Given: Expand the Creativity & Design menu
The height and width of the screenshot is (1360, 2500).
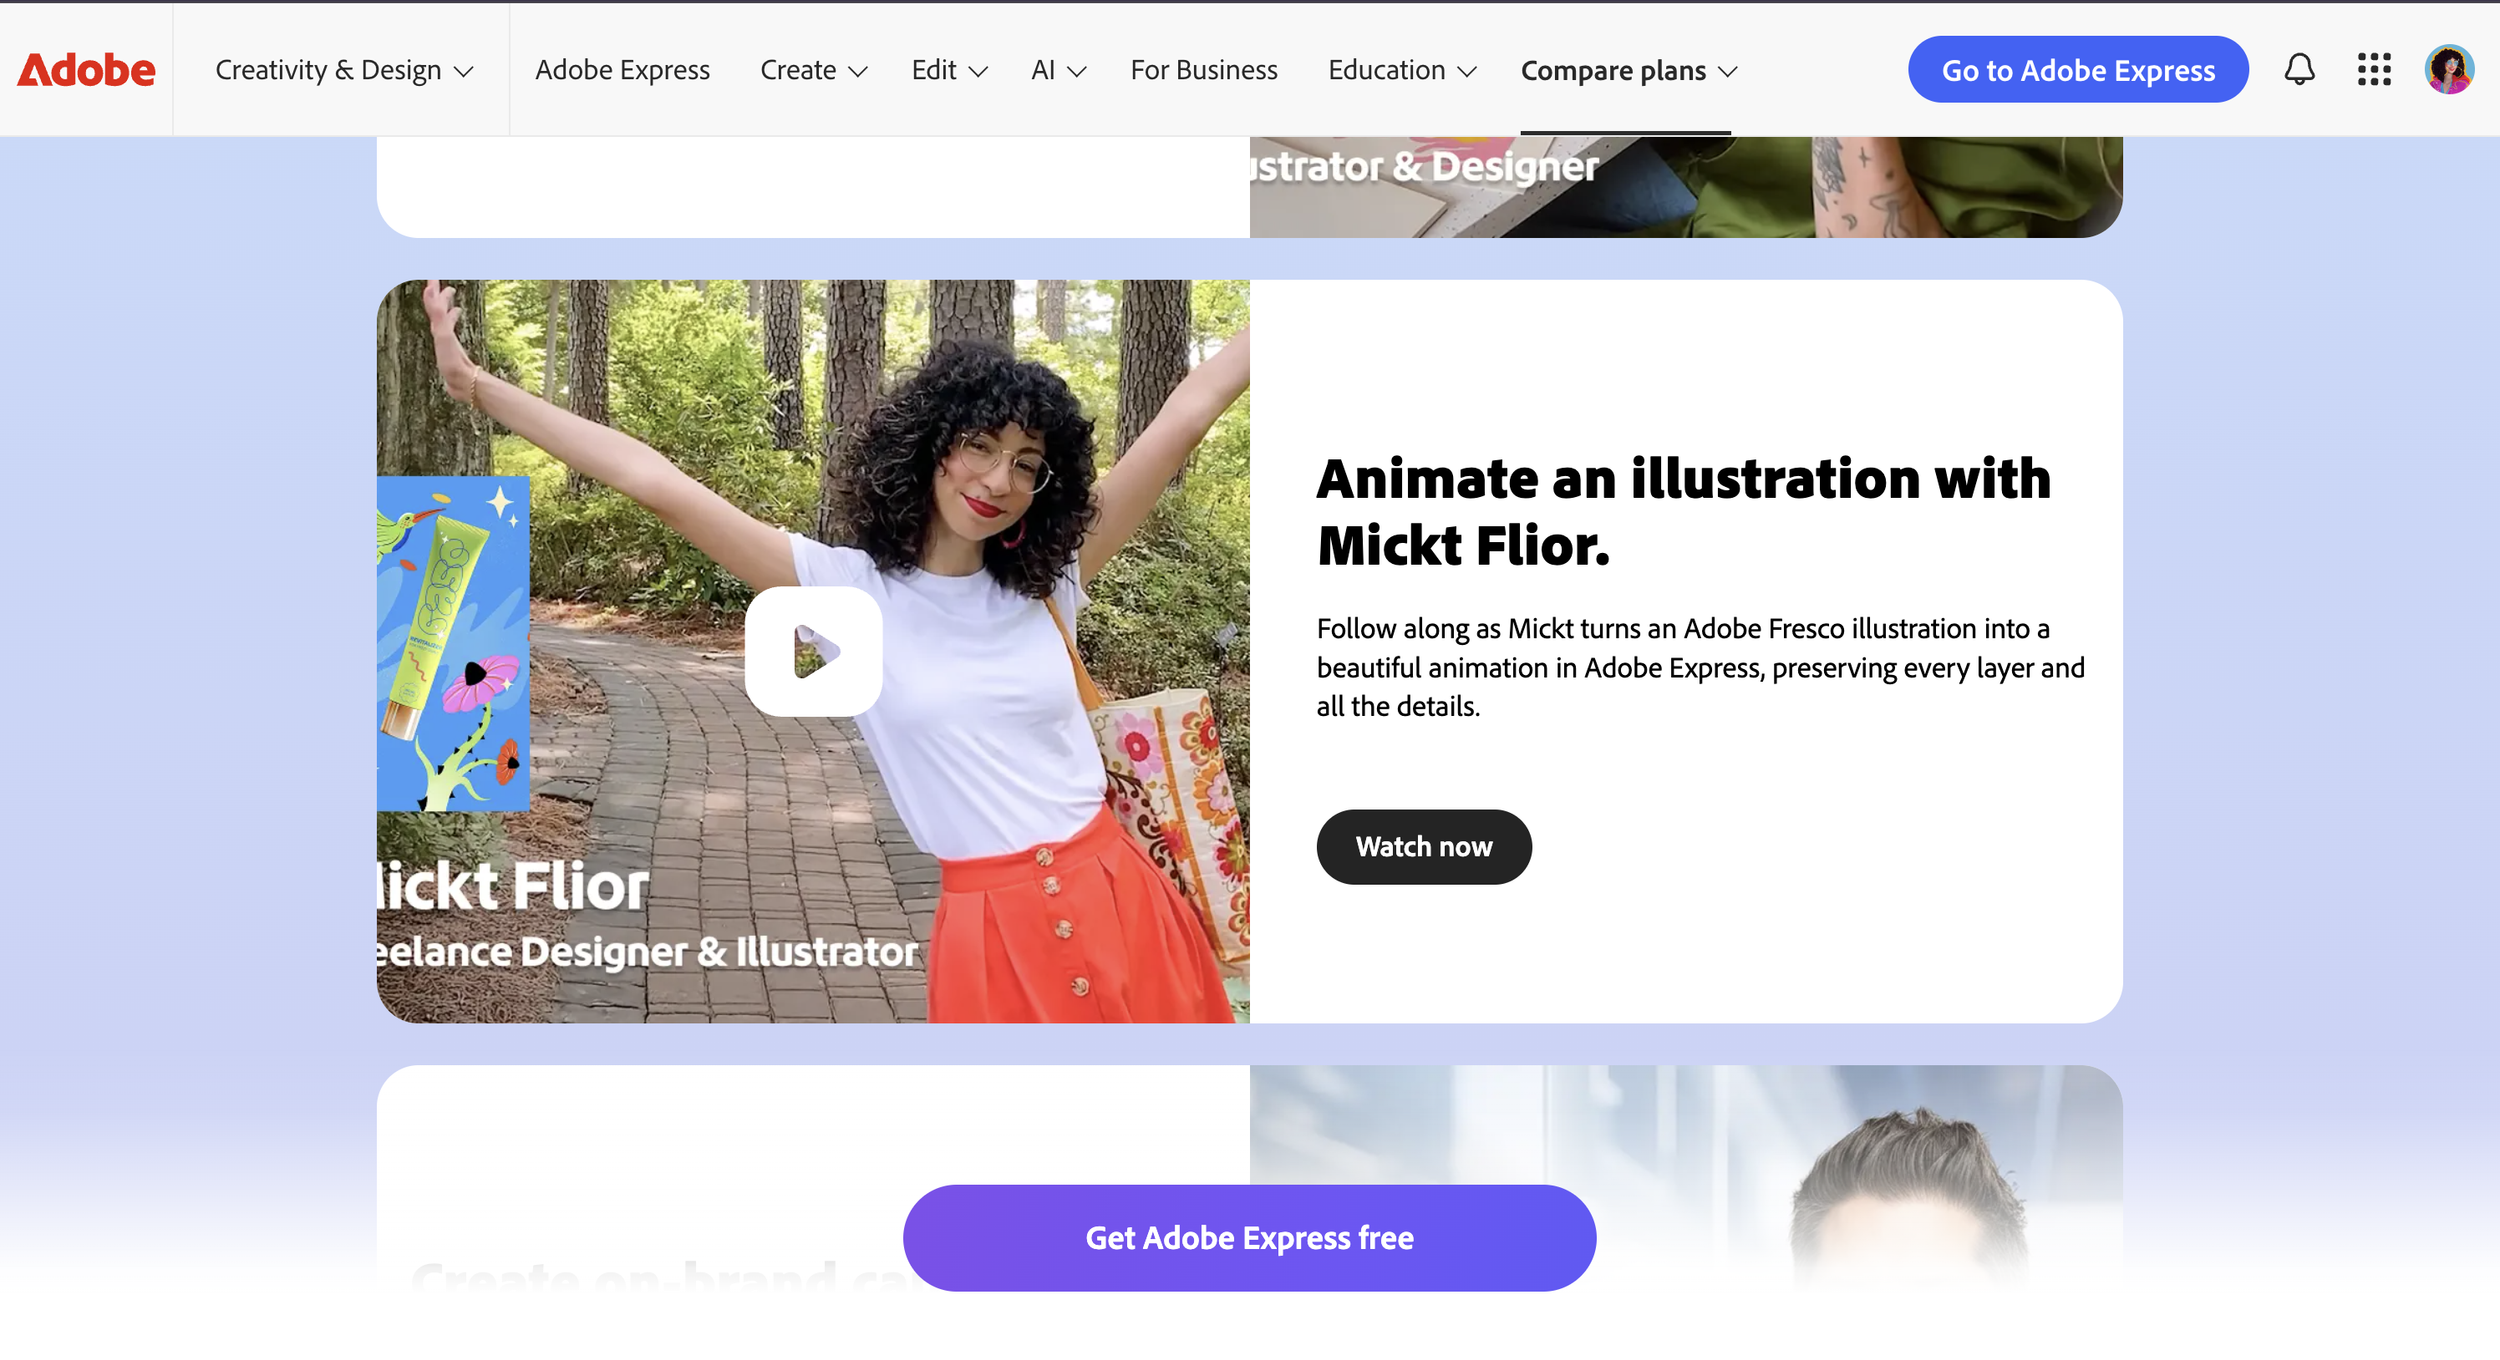Looking at the screenshot, I should click(343, 70).
